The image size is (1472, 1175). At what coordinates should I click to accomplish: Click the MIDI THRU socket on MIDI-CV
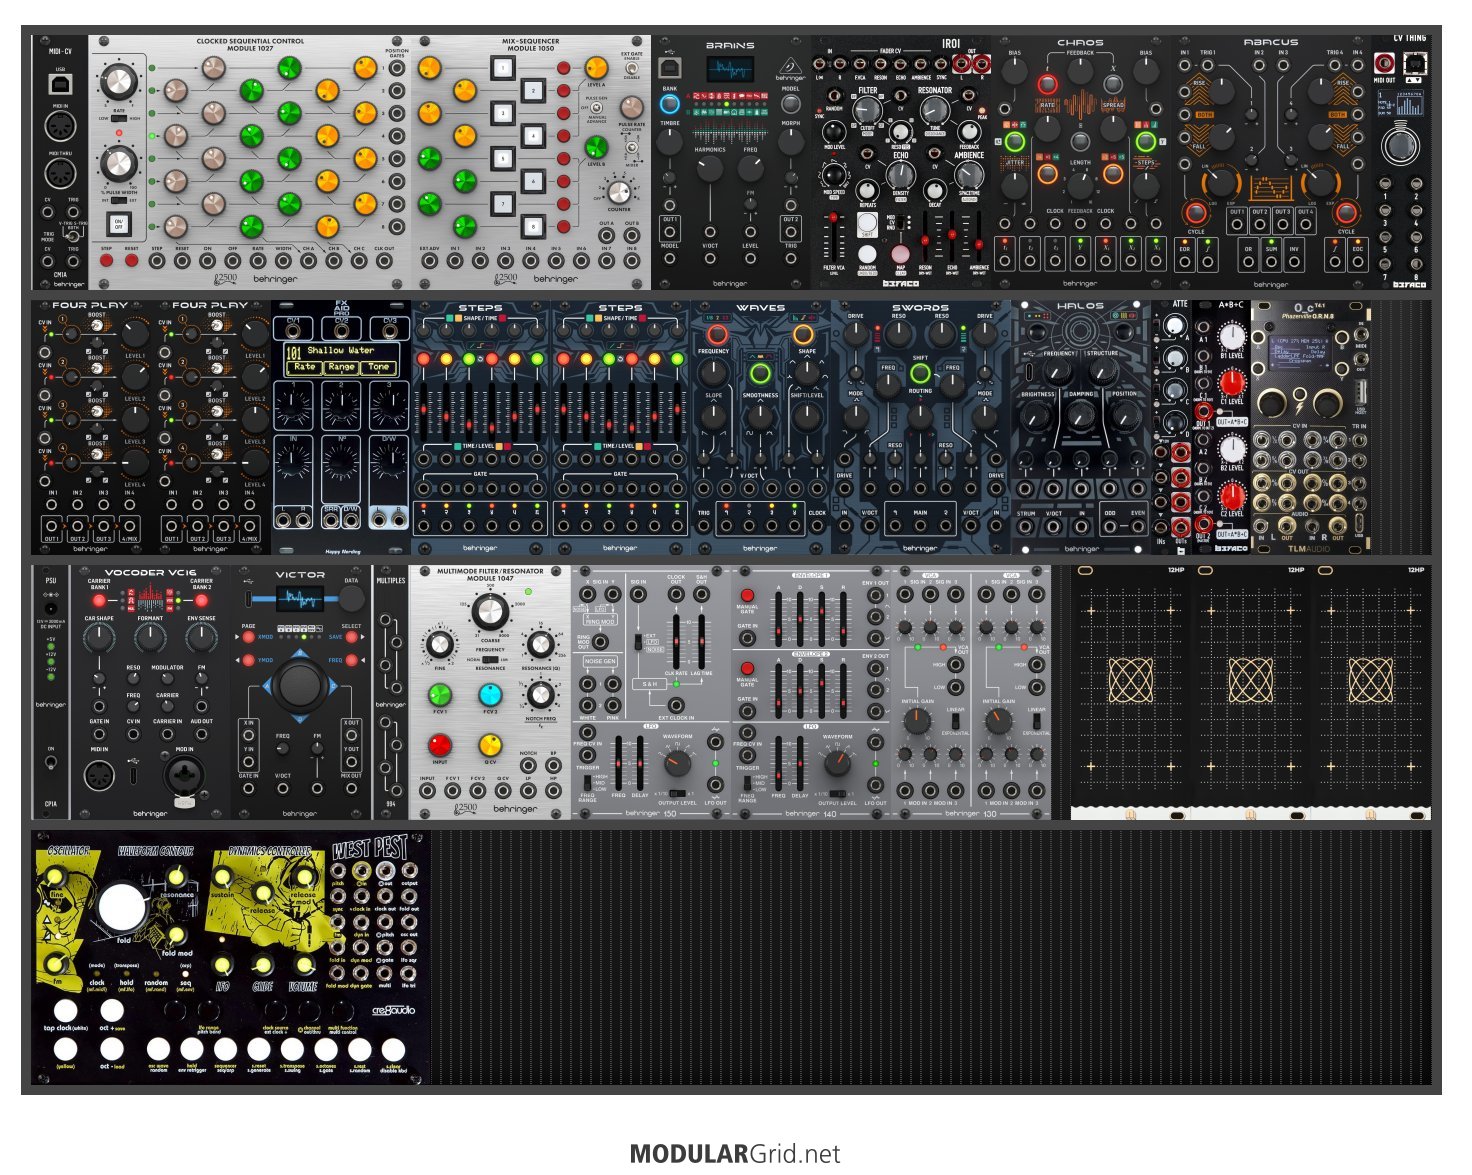[x=60, y=173]
